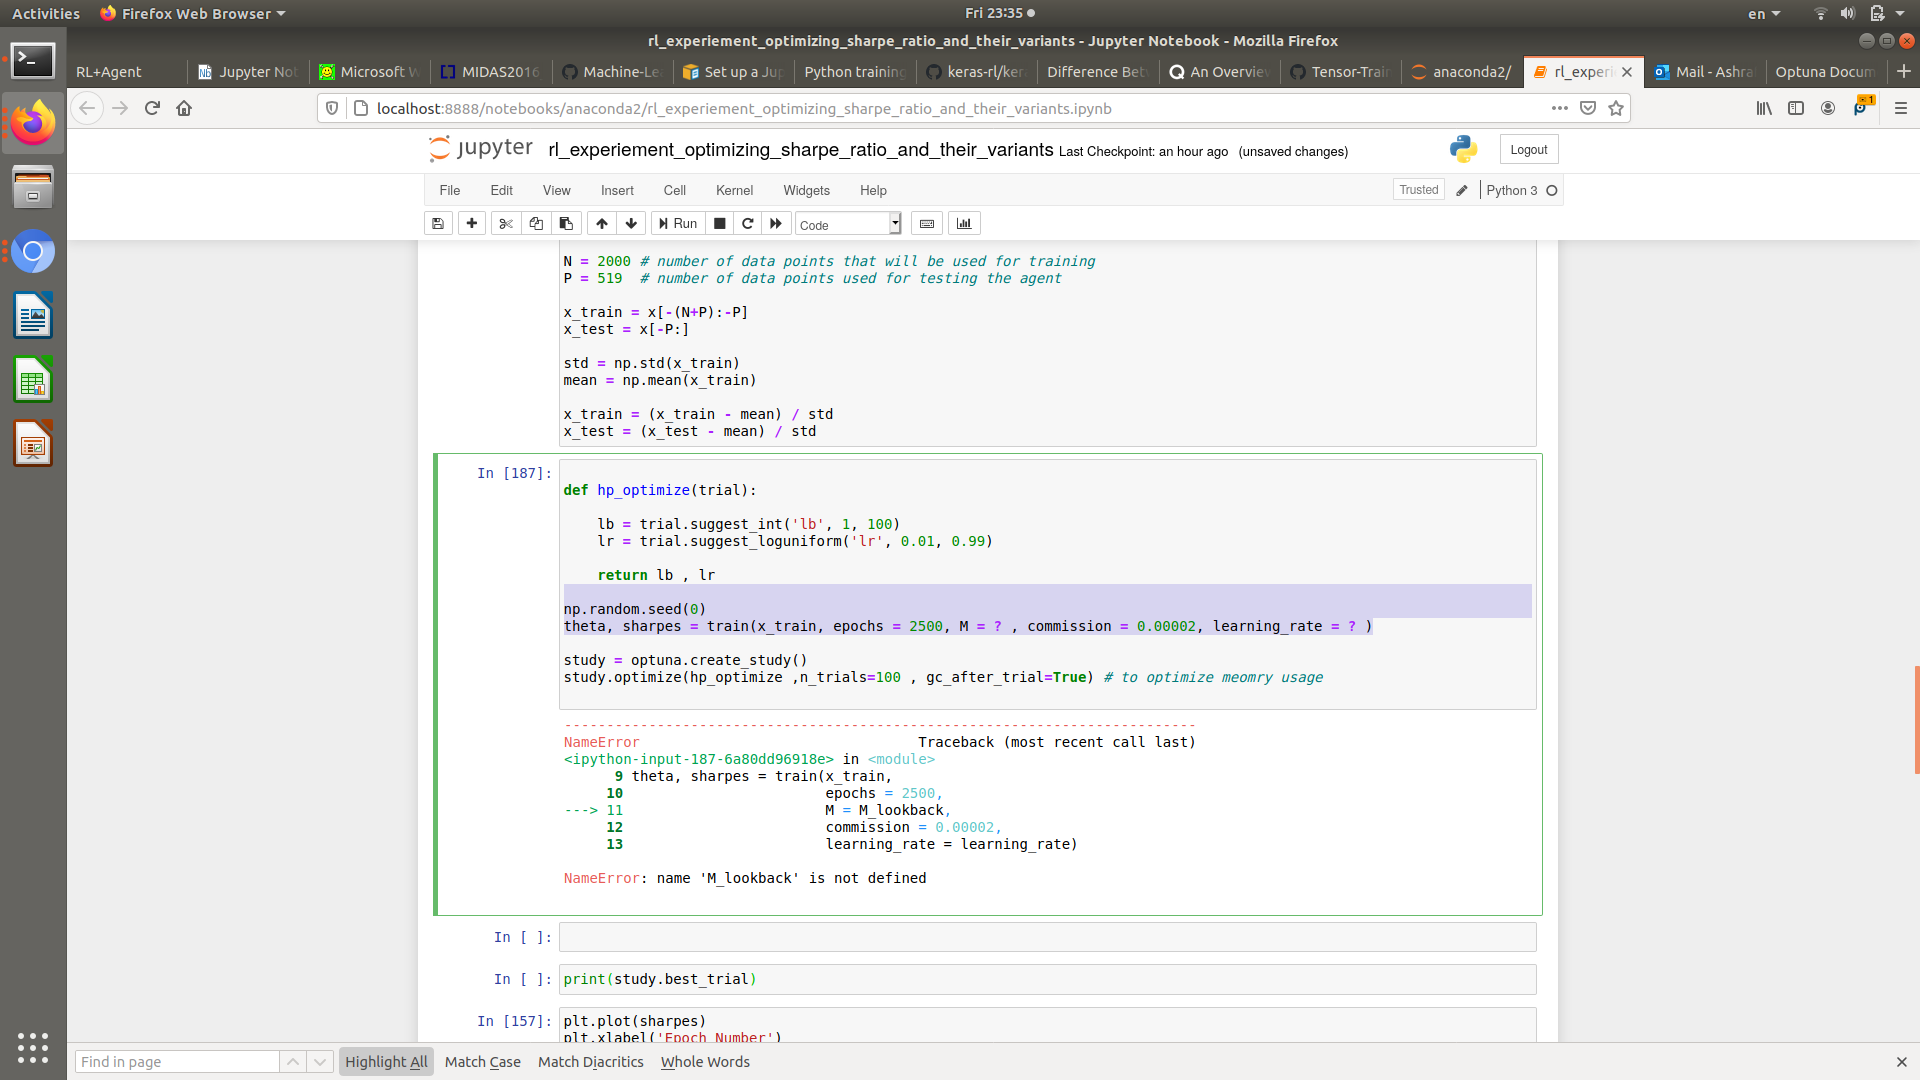Viewport: 1920px width, 1080px height.
Task: Open the 'en' language menu in the top bar
Action: tap(1763, 13)
